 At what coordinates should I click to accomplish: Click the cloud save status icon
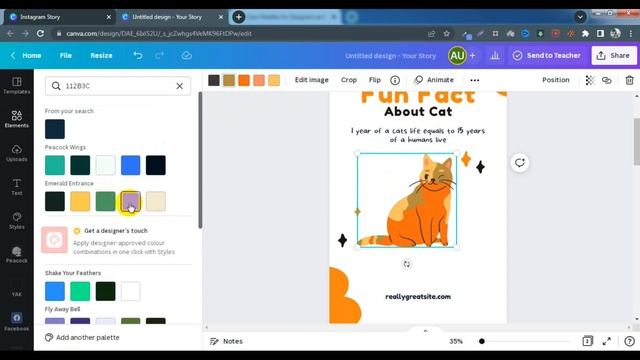187,56
